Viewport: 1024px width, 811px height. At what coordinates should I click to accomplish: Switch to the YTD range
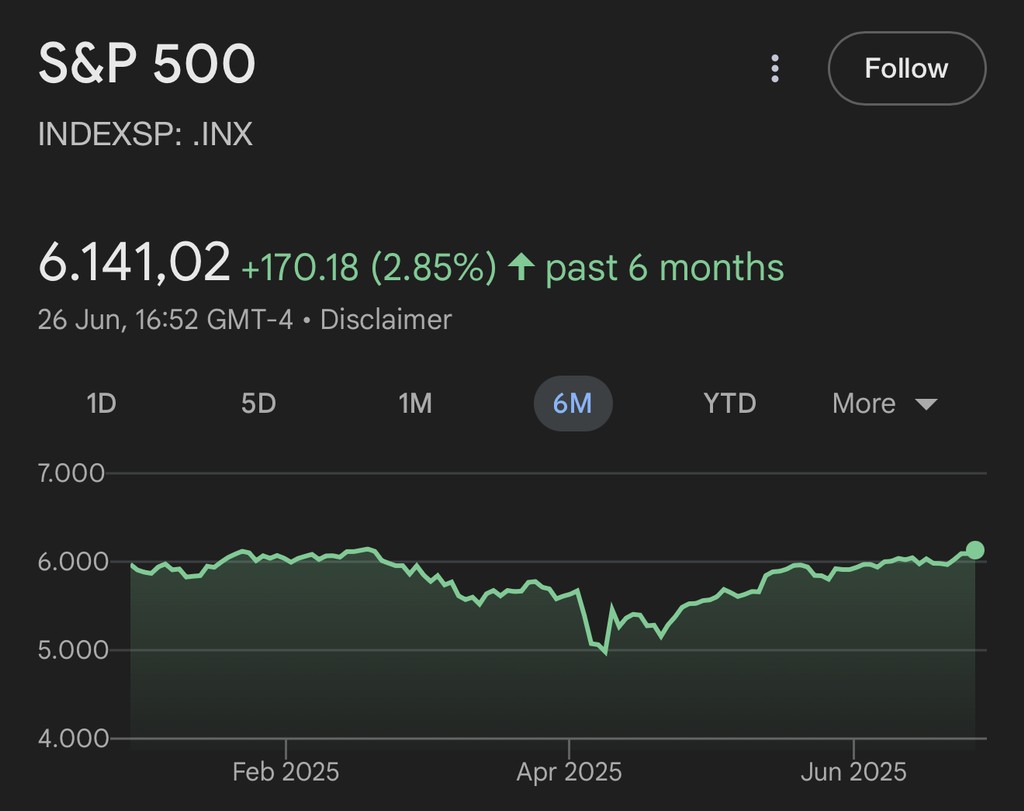point(729,404)
